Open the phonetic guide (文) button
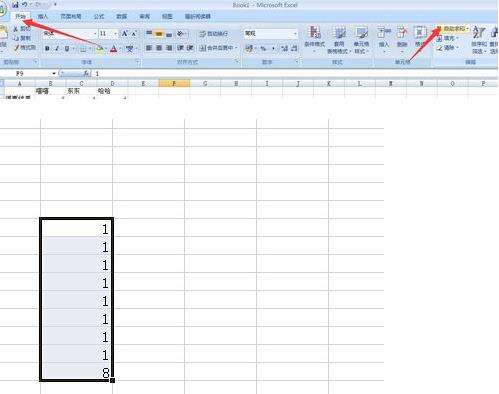The height and width of the screenshot is (394, 499). [x=129, y=49]
